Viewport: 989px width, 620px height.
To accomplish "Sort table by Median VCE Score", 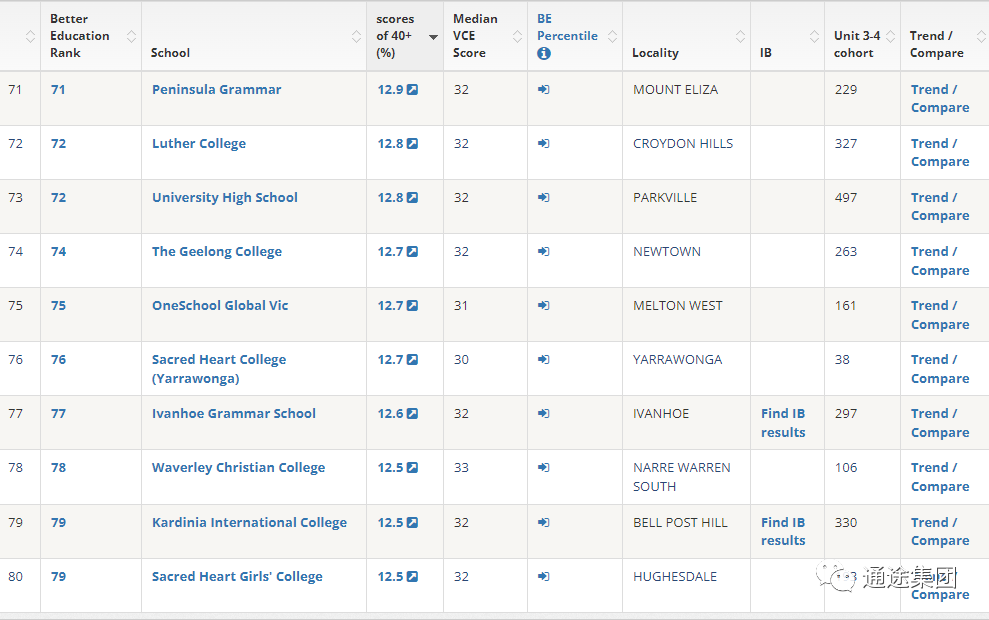I will pos(517,37).
